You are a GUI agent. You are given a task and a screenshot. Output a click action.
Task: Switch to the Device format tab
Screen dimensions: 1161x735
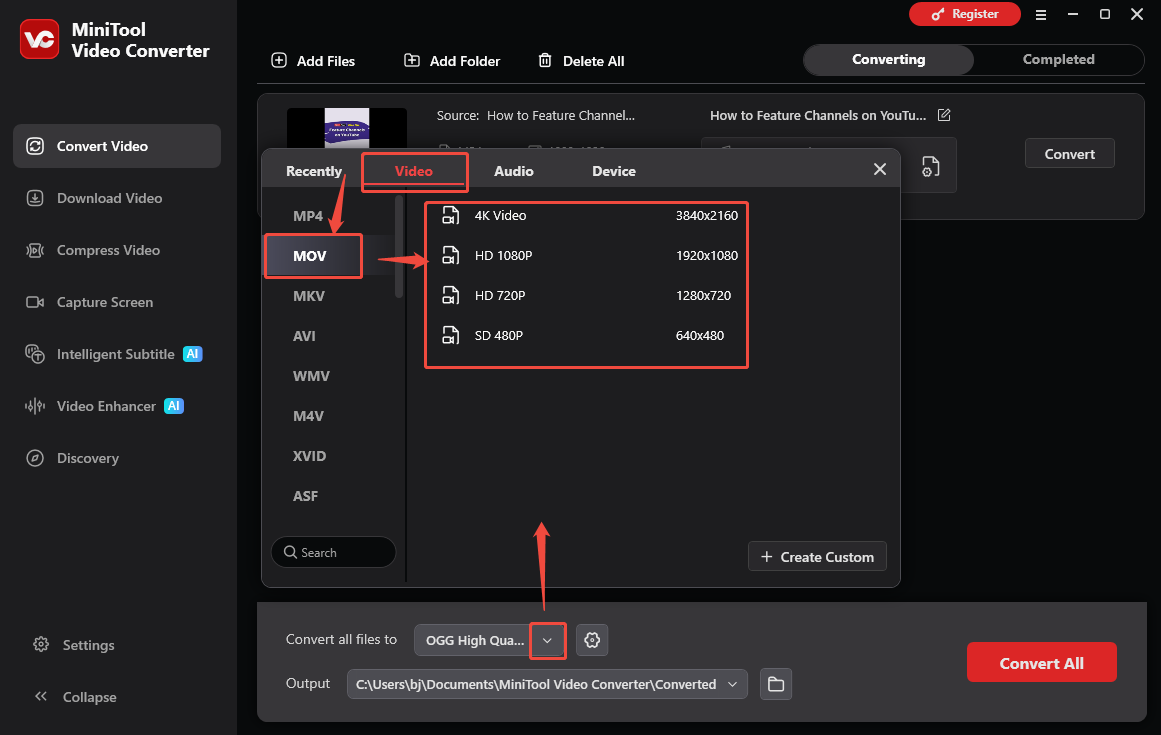pos(614,171)
